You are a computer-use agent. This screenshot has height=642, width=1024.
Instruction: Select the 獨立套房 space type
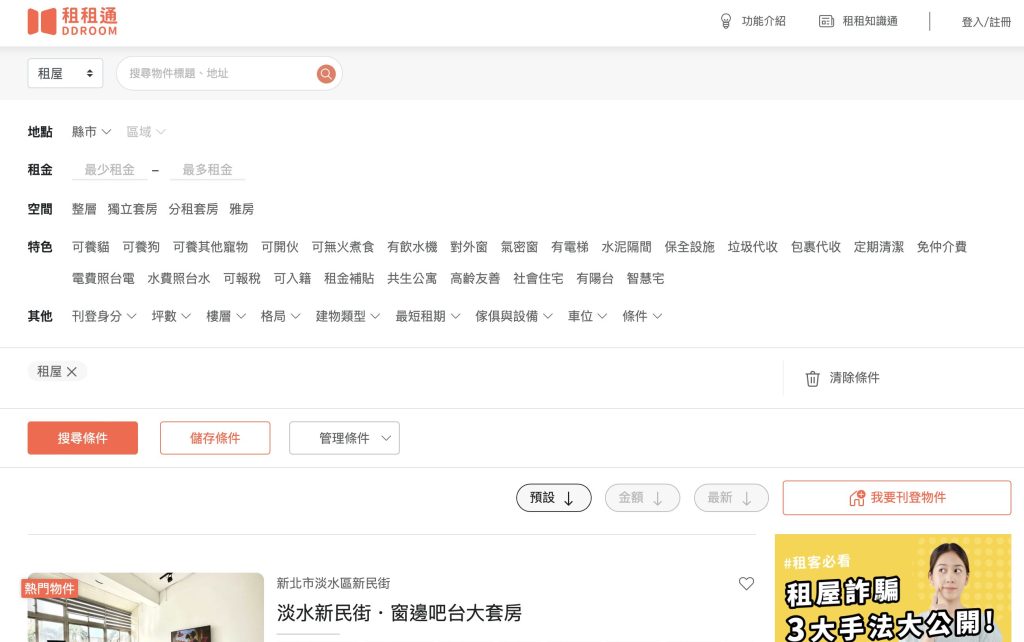tap(132, 209)
